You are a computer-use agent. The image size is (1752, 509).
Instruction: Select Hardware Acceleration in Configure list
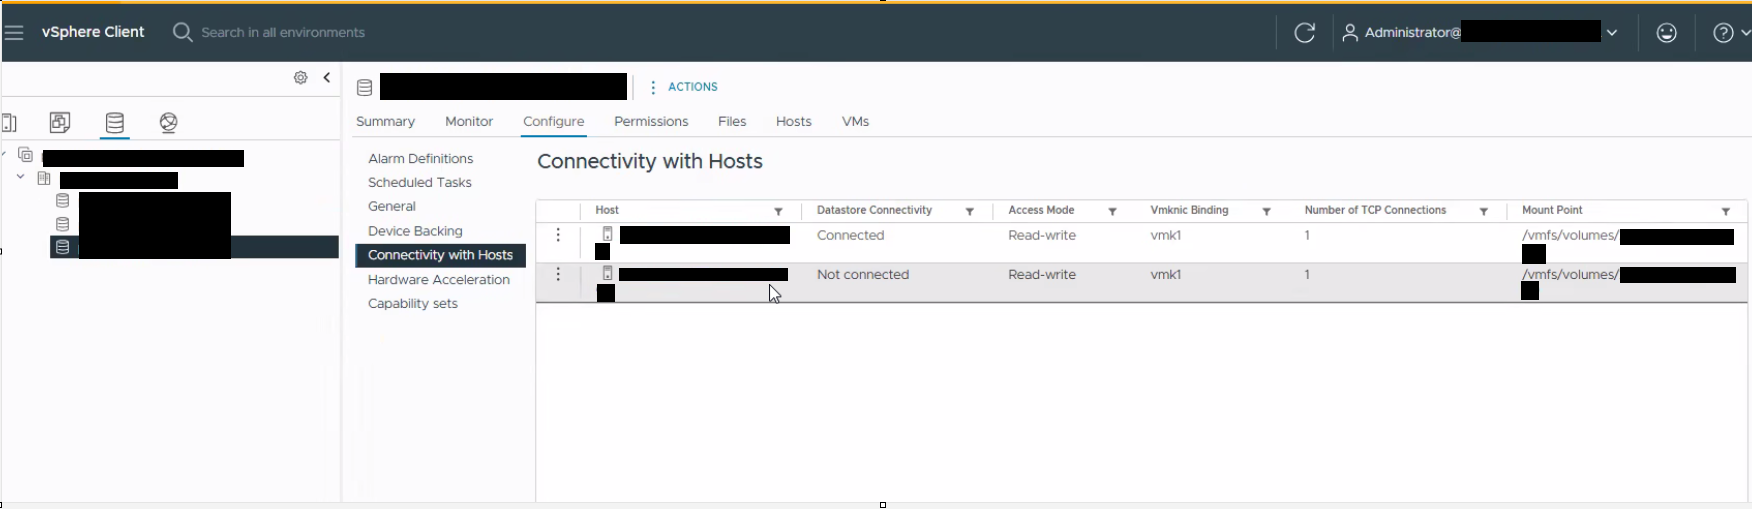tap(439, 279)
